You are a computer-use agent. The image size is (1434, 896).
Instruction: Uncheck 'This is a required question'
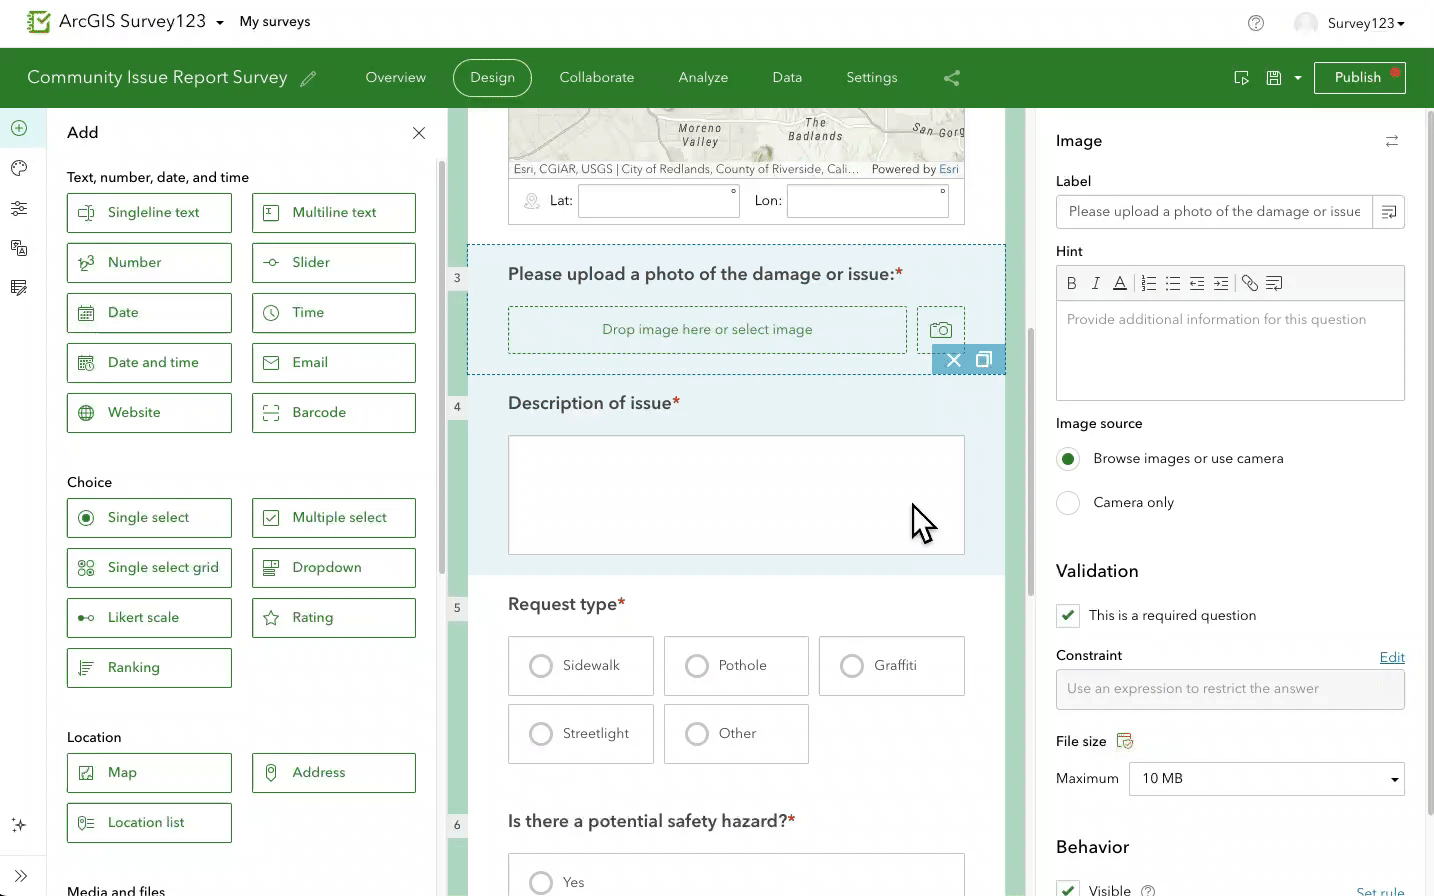(1067, 615)
